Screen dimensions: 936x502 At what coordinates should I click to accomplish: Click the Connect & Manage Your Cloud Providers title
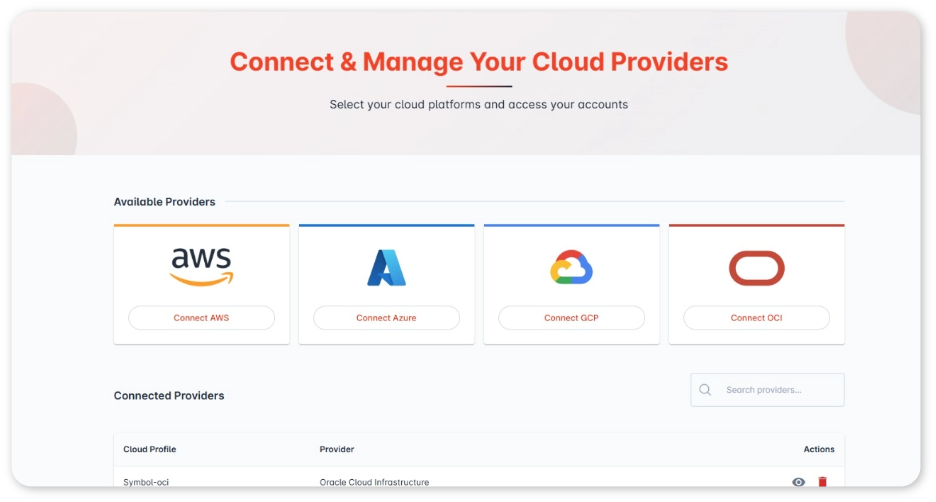click(479, 61)
